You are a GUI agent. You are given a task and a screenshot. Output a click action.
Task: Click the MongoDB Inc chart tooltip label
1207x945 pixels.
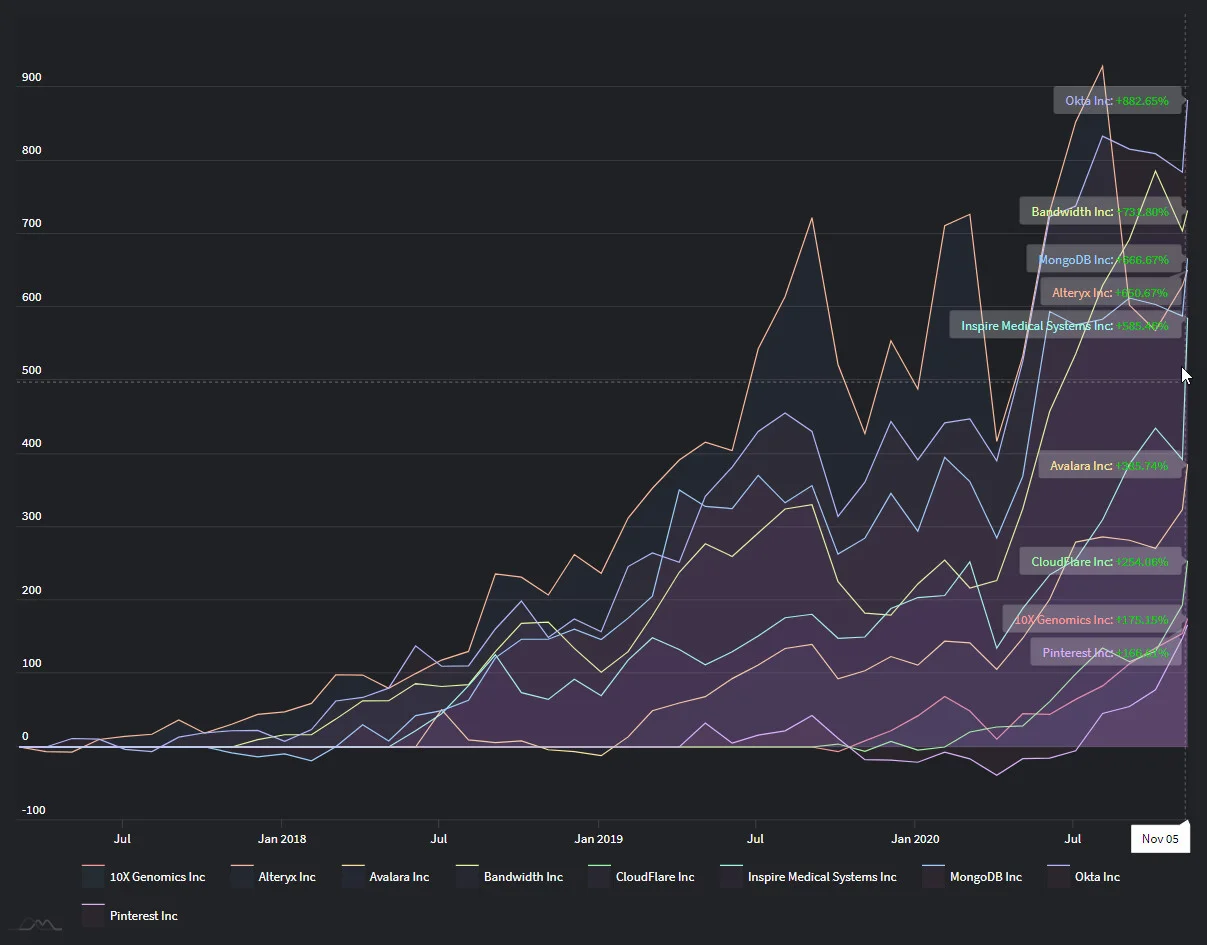[x=1103, y=260]
